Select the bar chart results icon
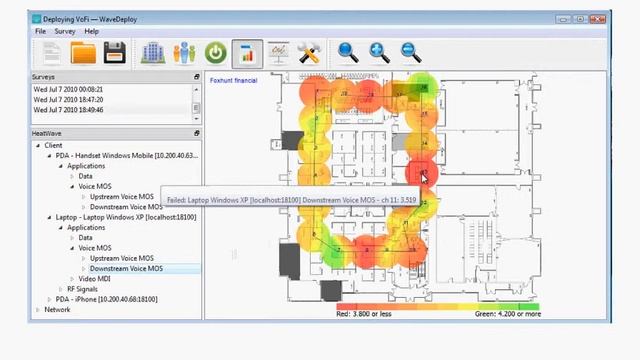640x360 pixels. [x=247, y=53]
